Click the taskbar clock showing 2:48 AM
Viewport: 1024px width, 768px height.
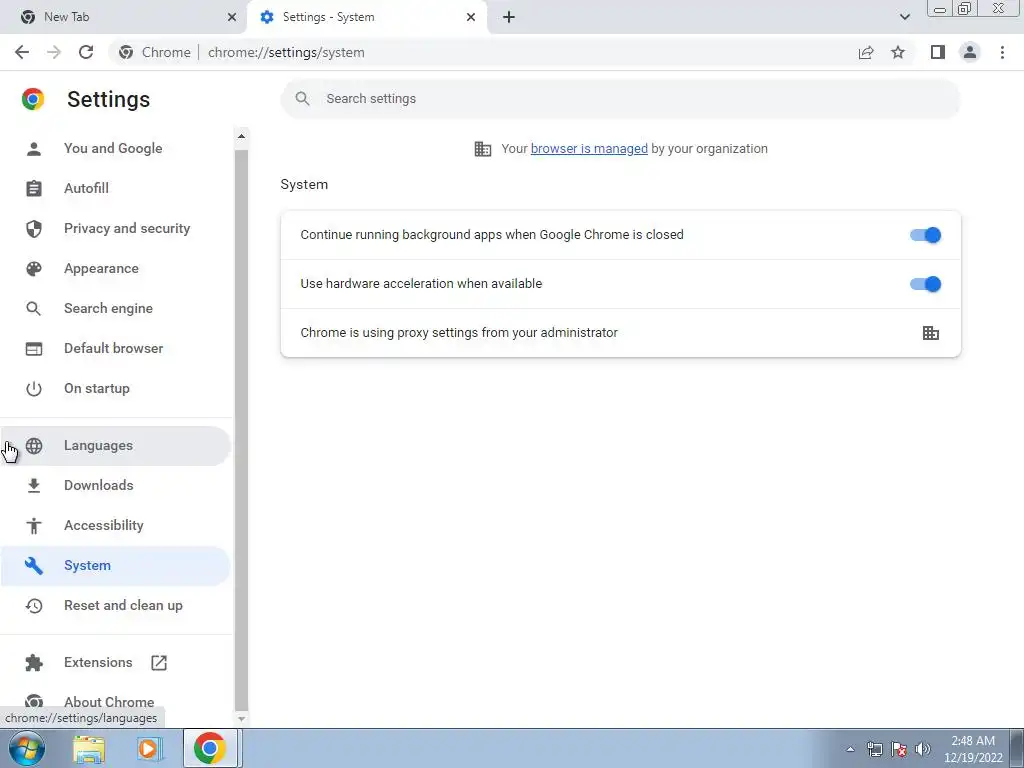(x=973, y=749)
